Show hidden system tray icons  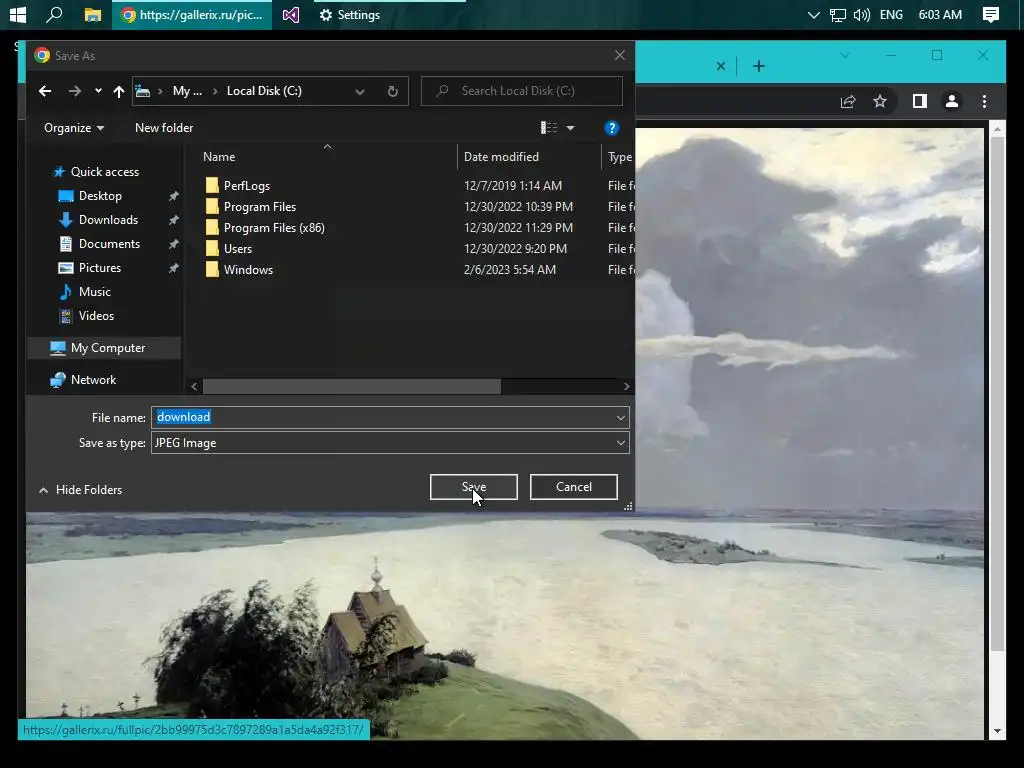coord(813,14)
